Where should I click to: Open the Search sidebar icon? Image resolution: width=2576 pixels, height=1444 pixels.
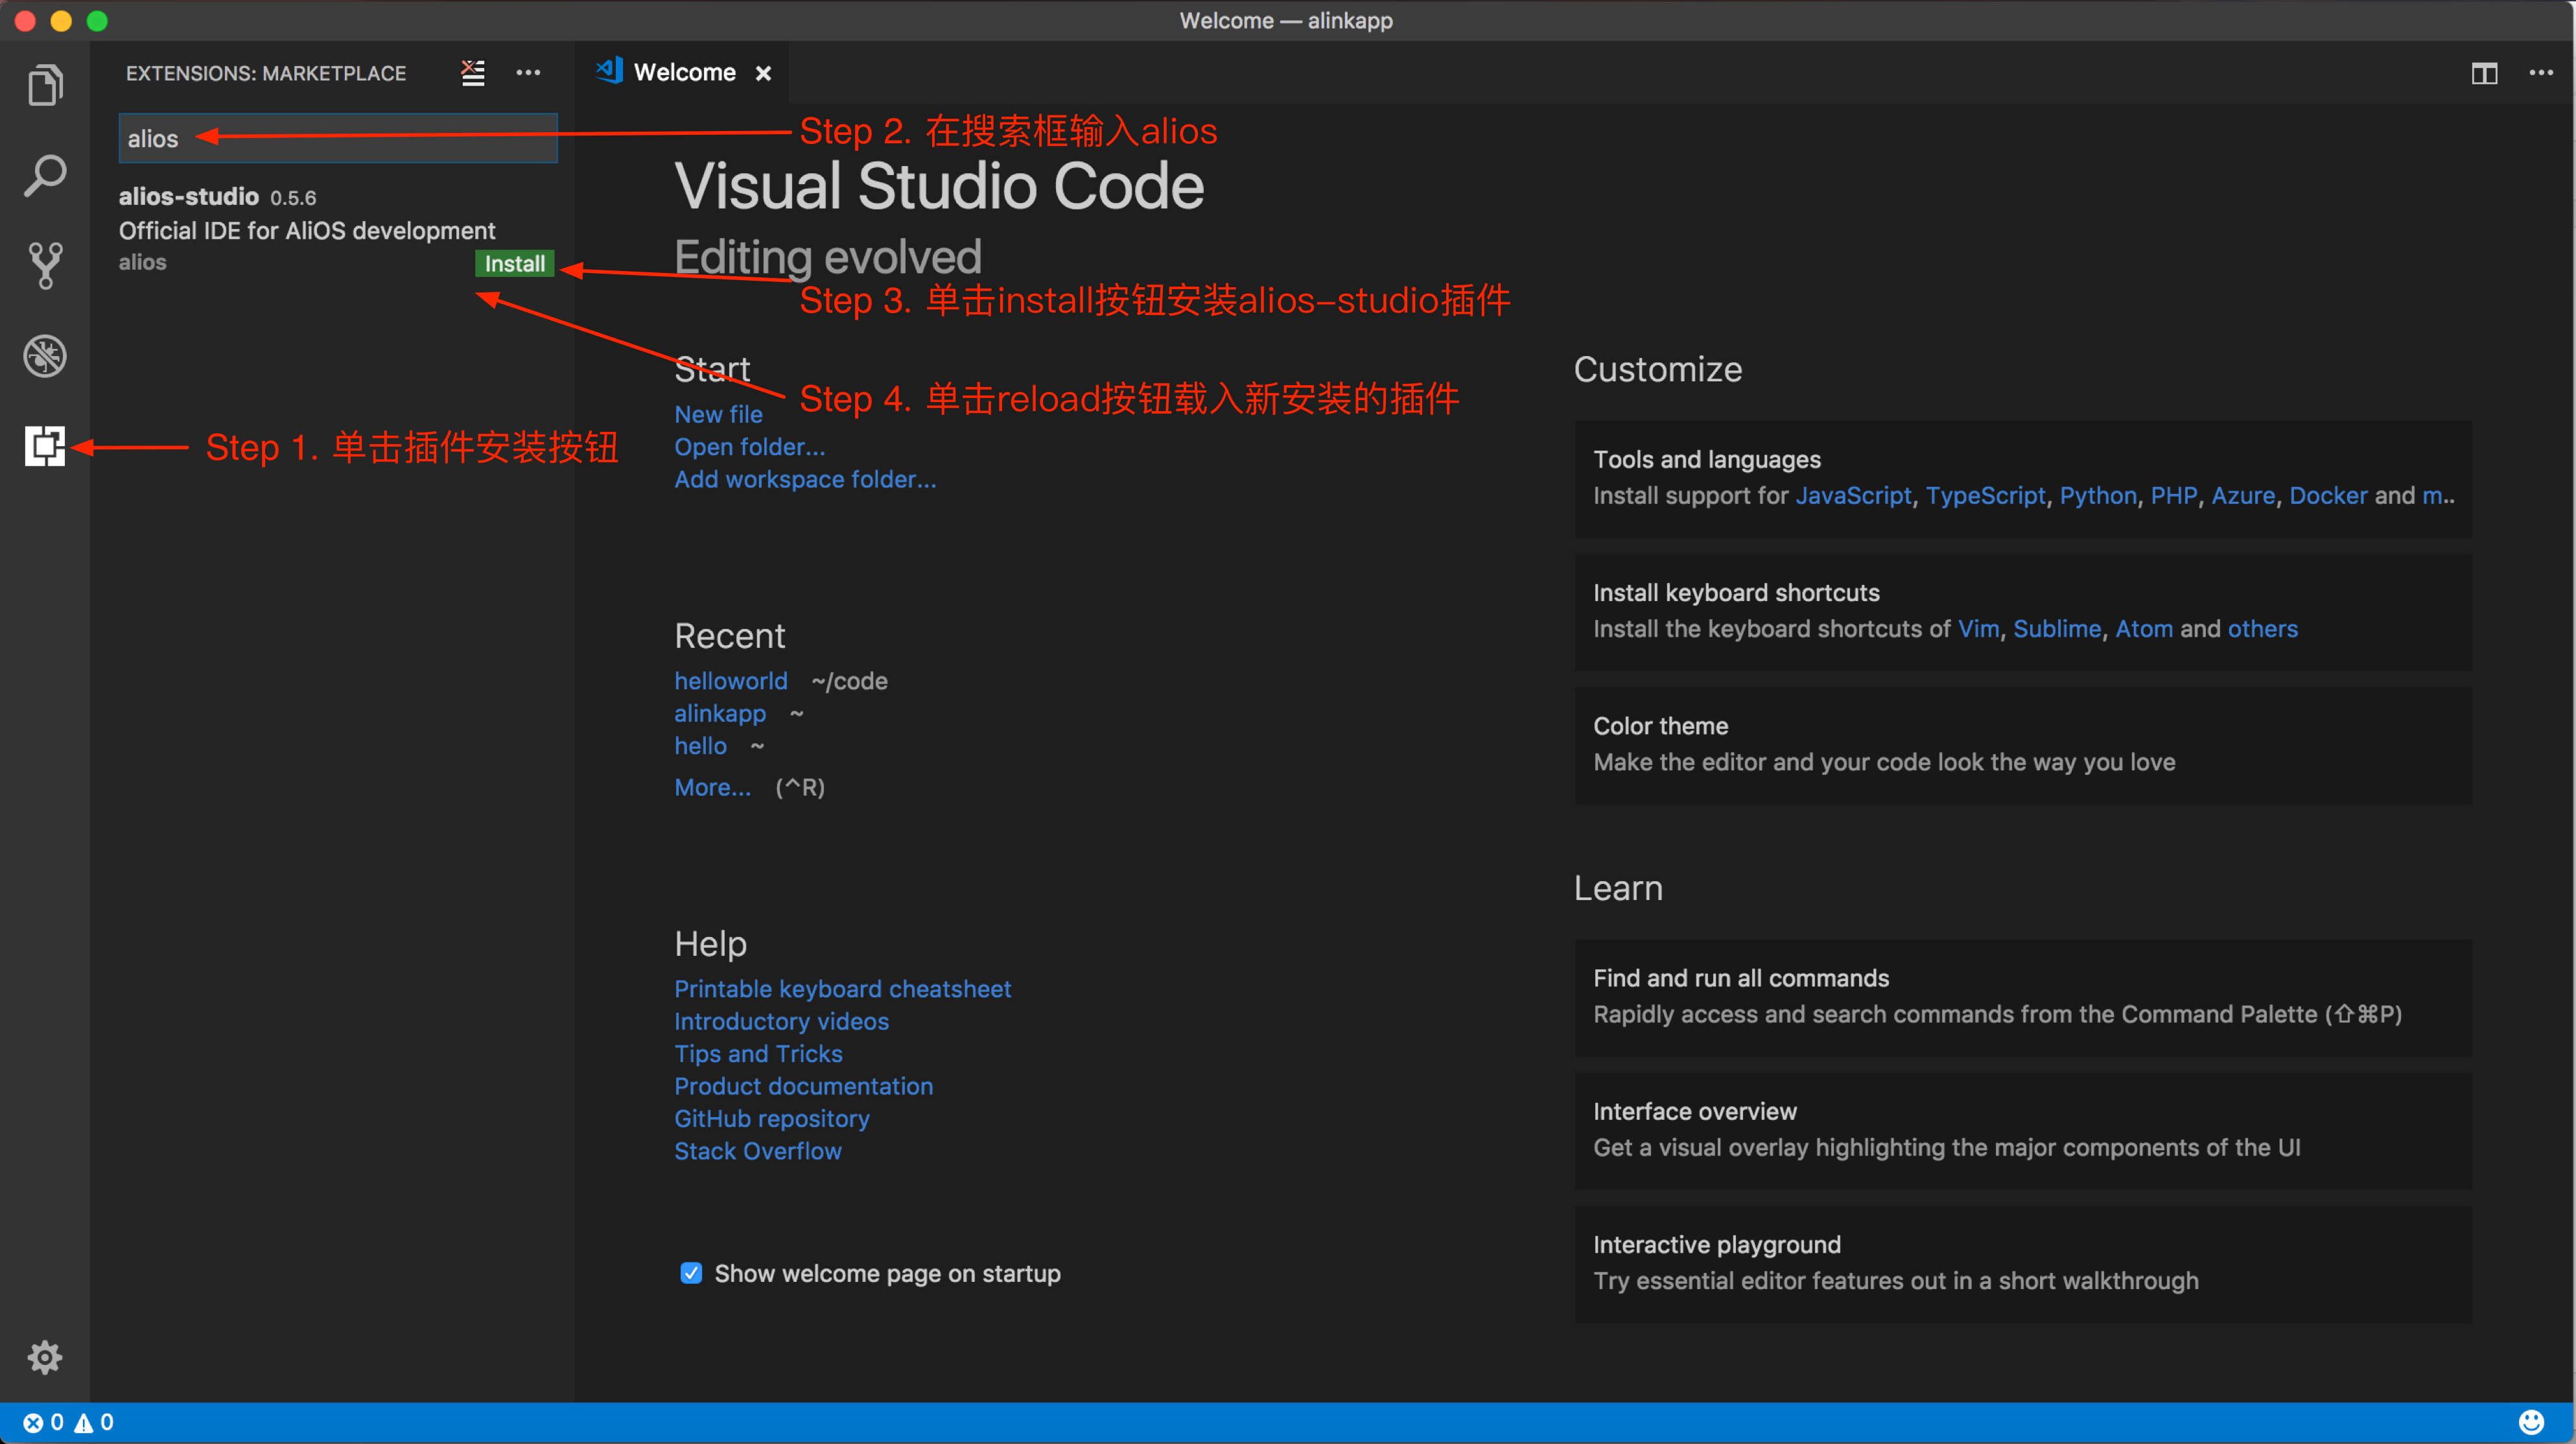click(x=45, y=176)
